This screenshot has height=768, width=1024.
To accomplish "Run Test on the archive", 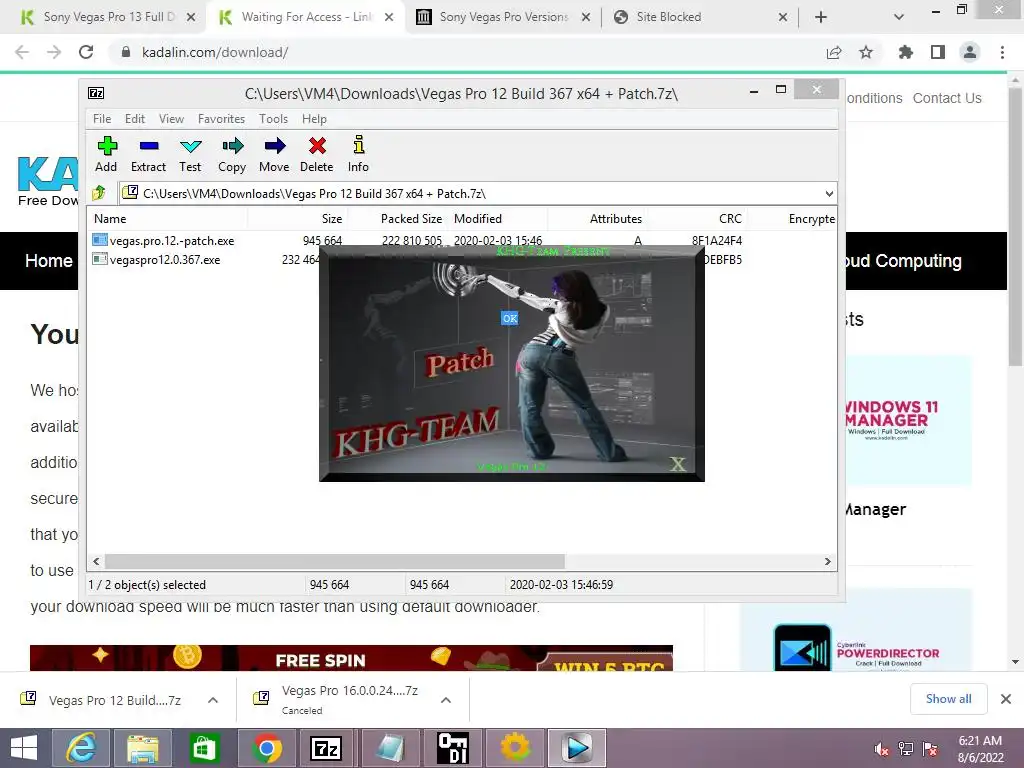I will pyautogui.click(x=190, y=155).
